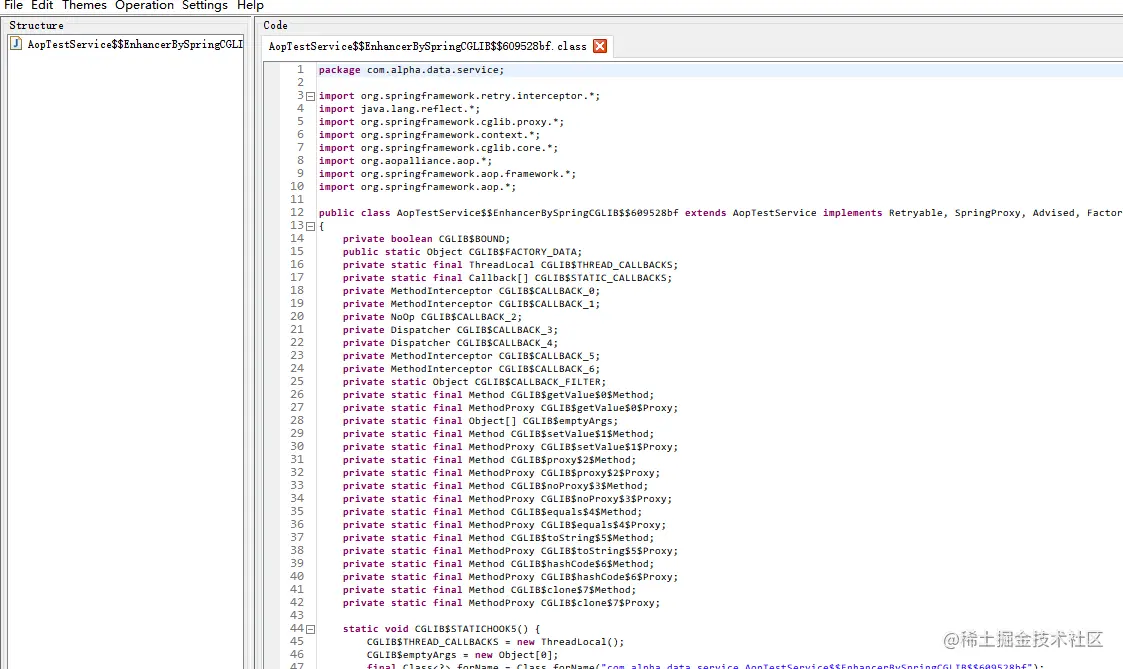Click 'import org.springframework.aop.framework.*;' line
This screenshot has width=1123, height=669.
coord(447,174)
